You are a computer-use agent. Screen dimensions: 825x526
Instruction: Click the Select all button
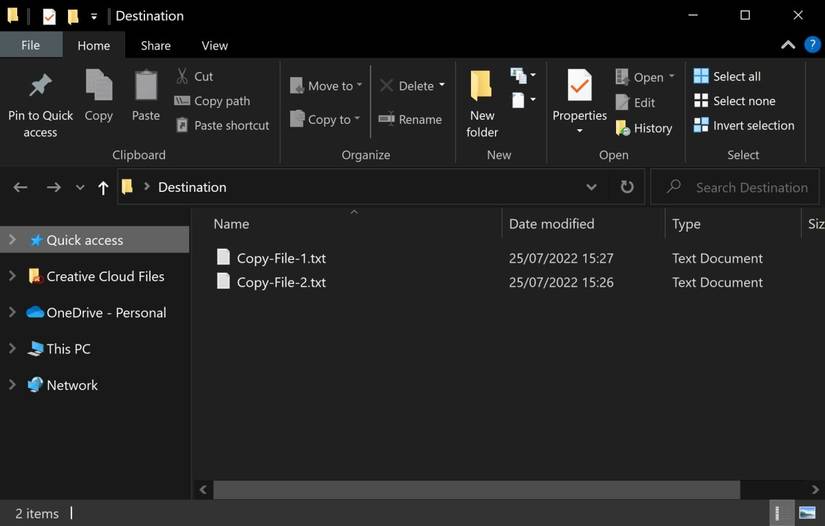coord(728,76)
